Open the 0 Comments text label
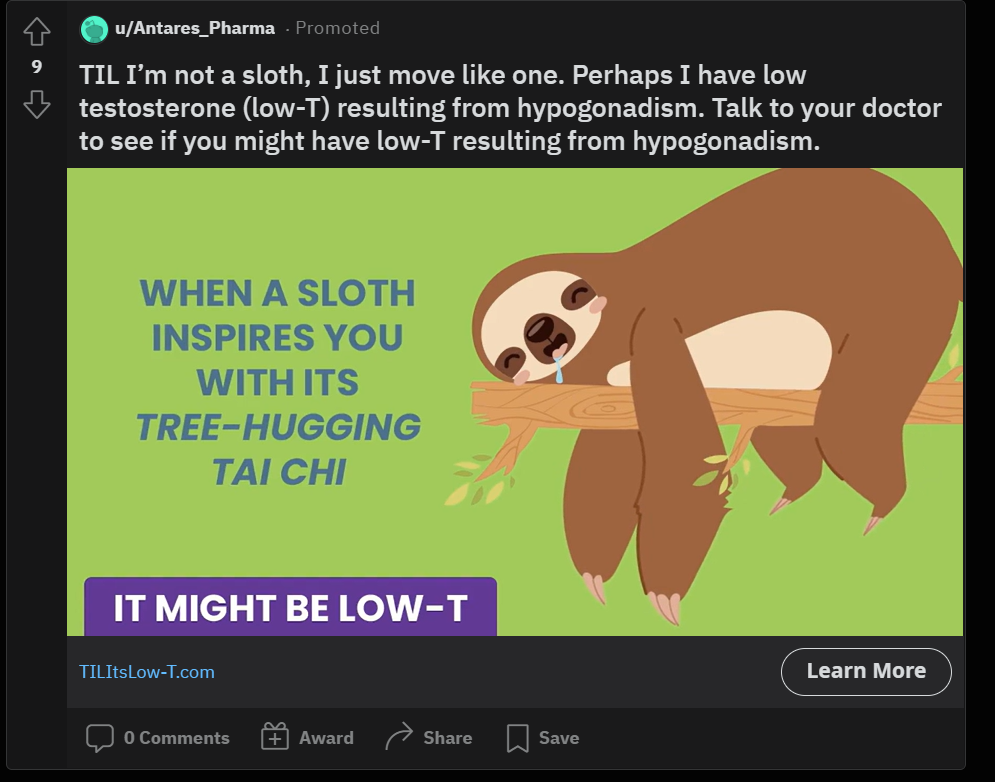995x782 pixels. click(x=176, y=738)
